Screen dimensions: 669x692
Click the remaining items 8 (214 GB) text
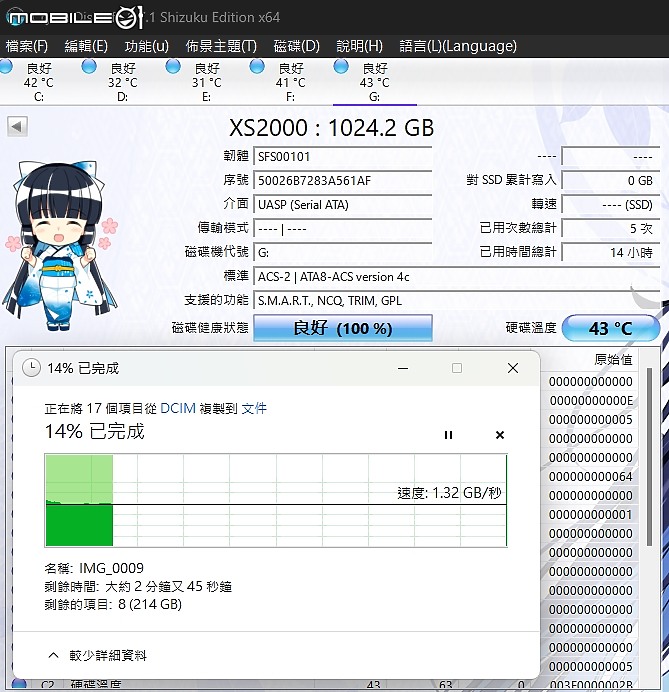click(150, 604)
